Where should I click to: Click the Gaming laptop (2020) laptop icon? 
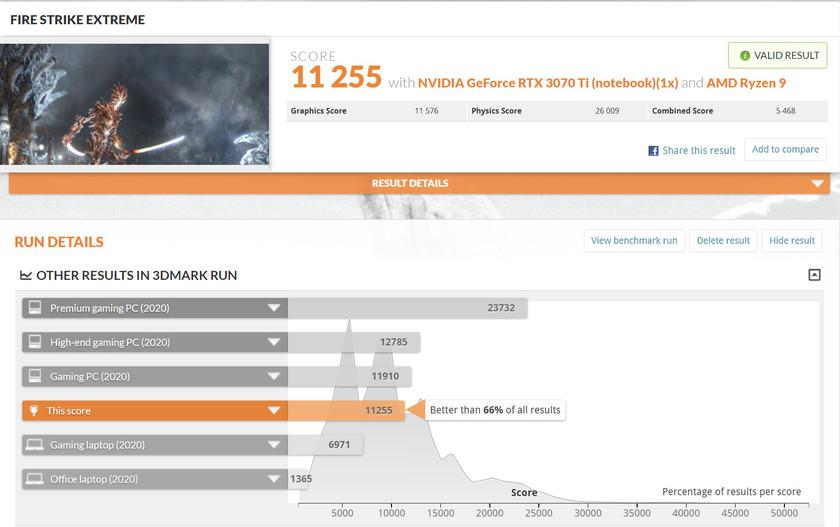pos(35,444)
